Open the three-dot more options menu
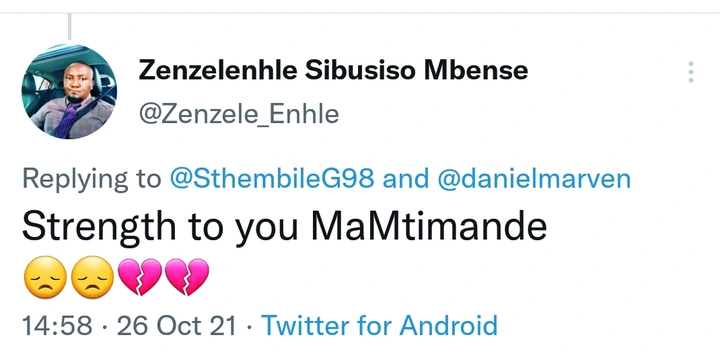The width and height of the screenshot is (720, 360). coord(691,72)
